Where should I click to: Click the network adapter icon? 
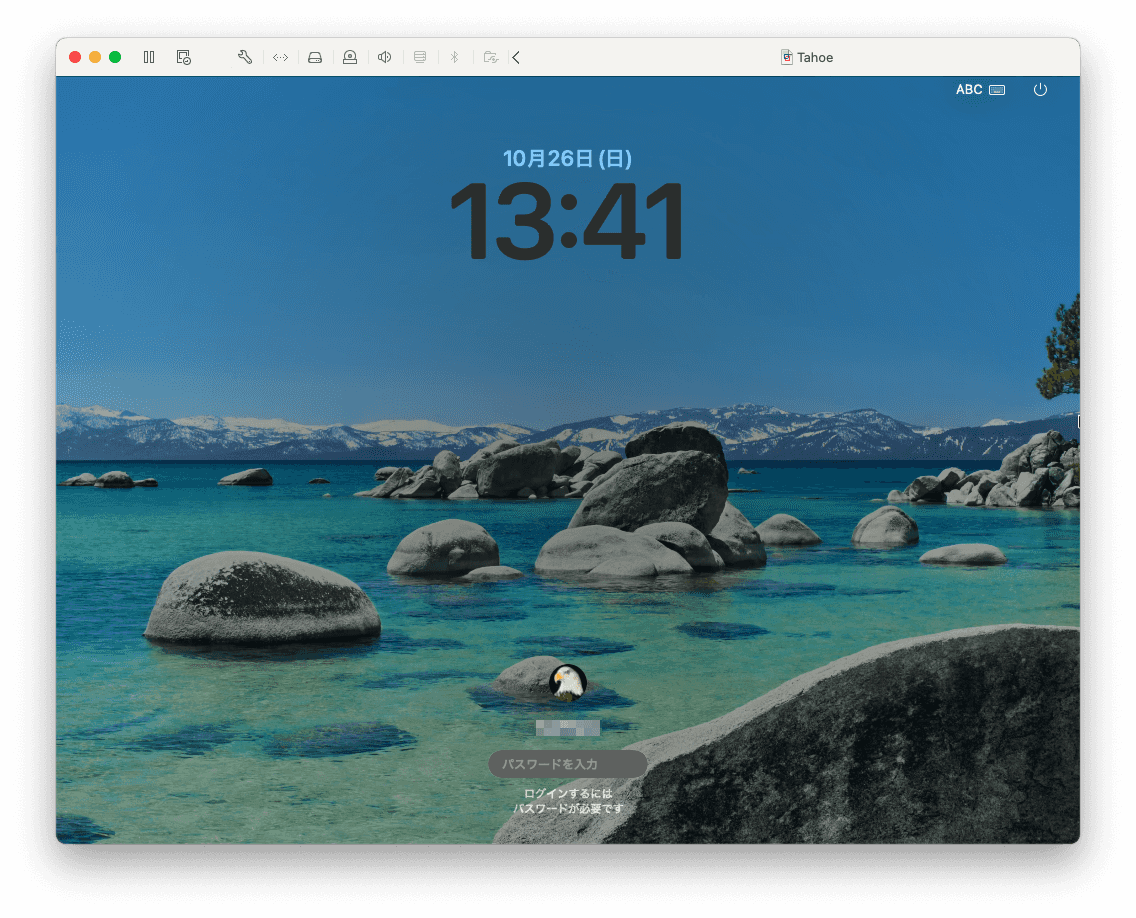280,57
